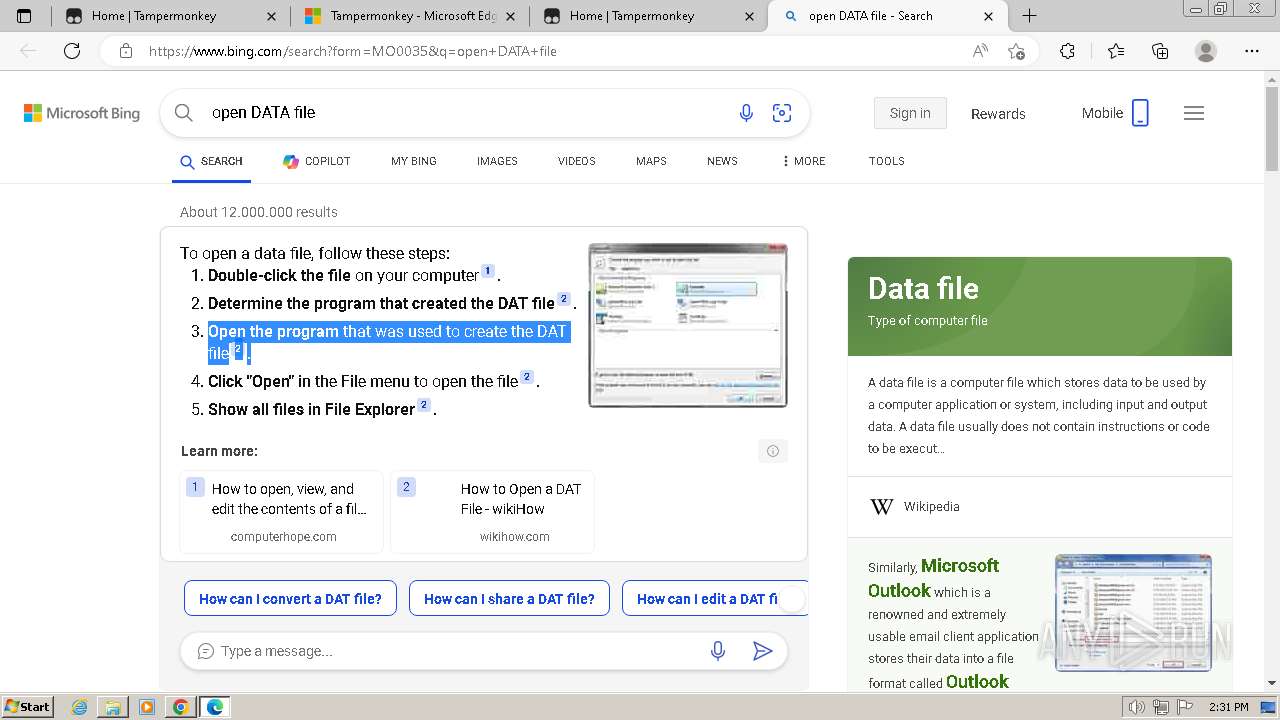Open File Explorer from the taskbar
This screenshot has width=1280, height=720.
(x=113, y=707)
